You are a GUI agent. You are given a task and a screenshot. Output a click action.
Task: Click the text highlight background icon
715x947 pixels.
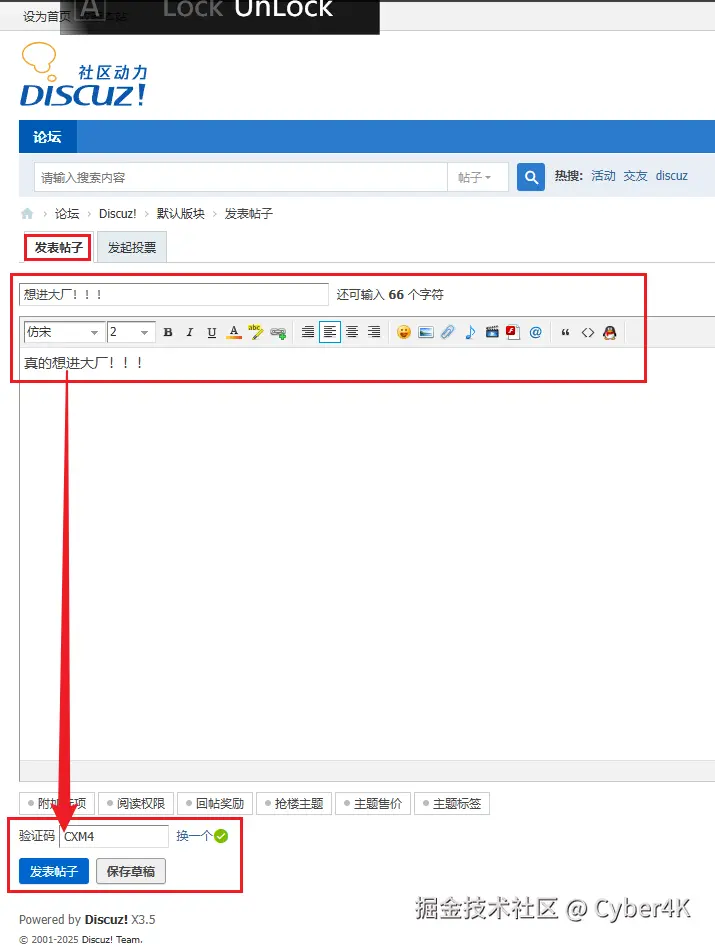click(x=255, y=332)
